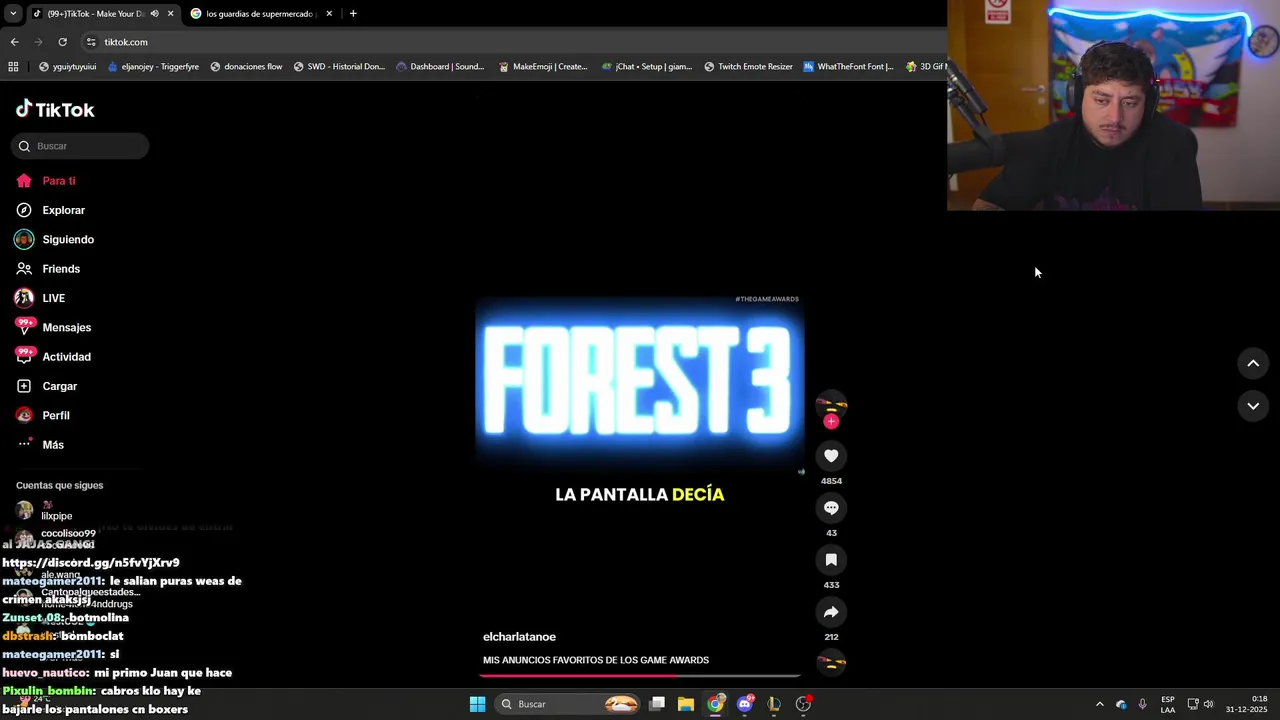Open the bookmarks apps grid icon

click(13, 67)
